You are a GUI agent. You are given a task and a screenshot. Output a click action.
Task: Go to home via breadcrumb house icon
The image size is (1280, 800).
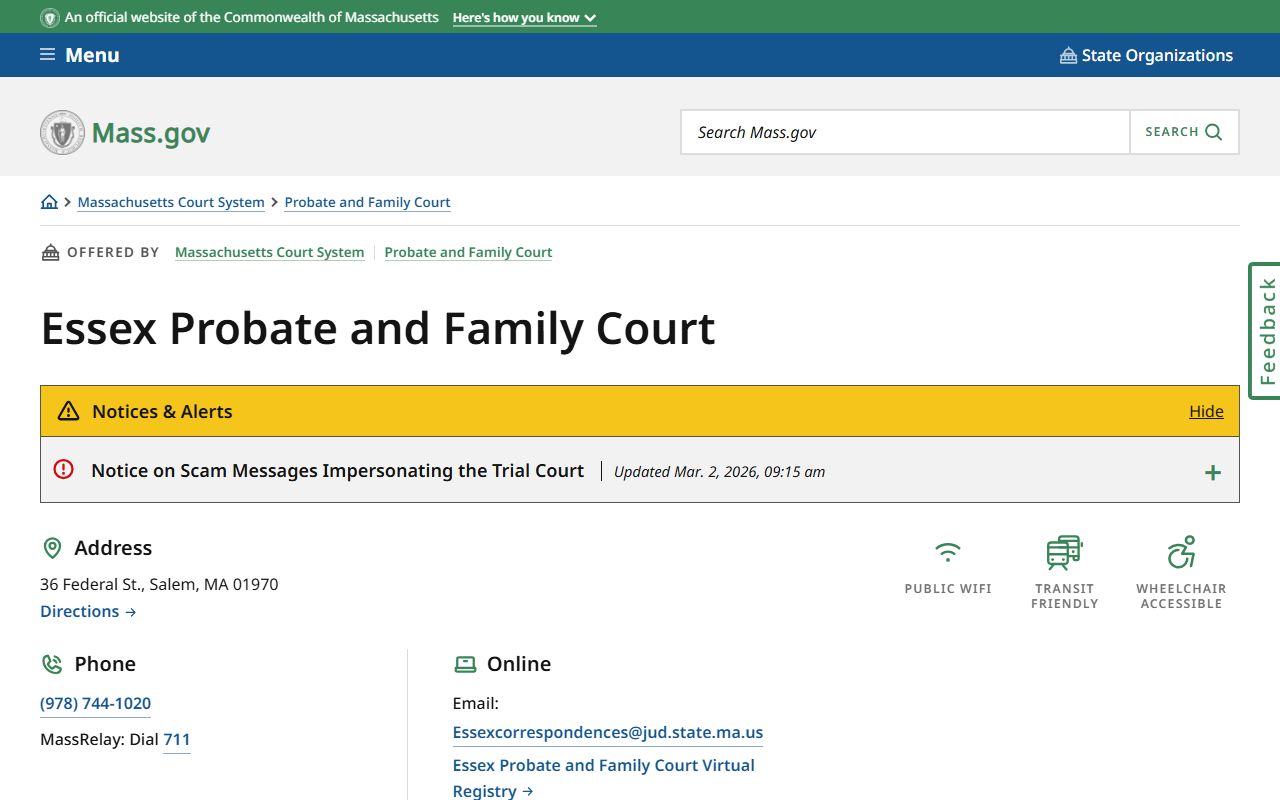(x=49, y=202)
